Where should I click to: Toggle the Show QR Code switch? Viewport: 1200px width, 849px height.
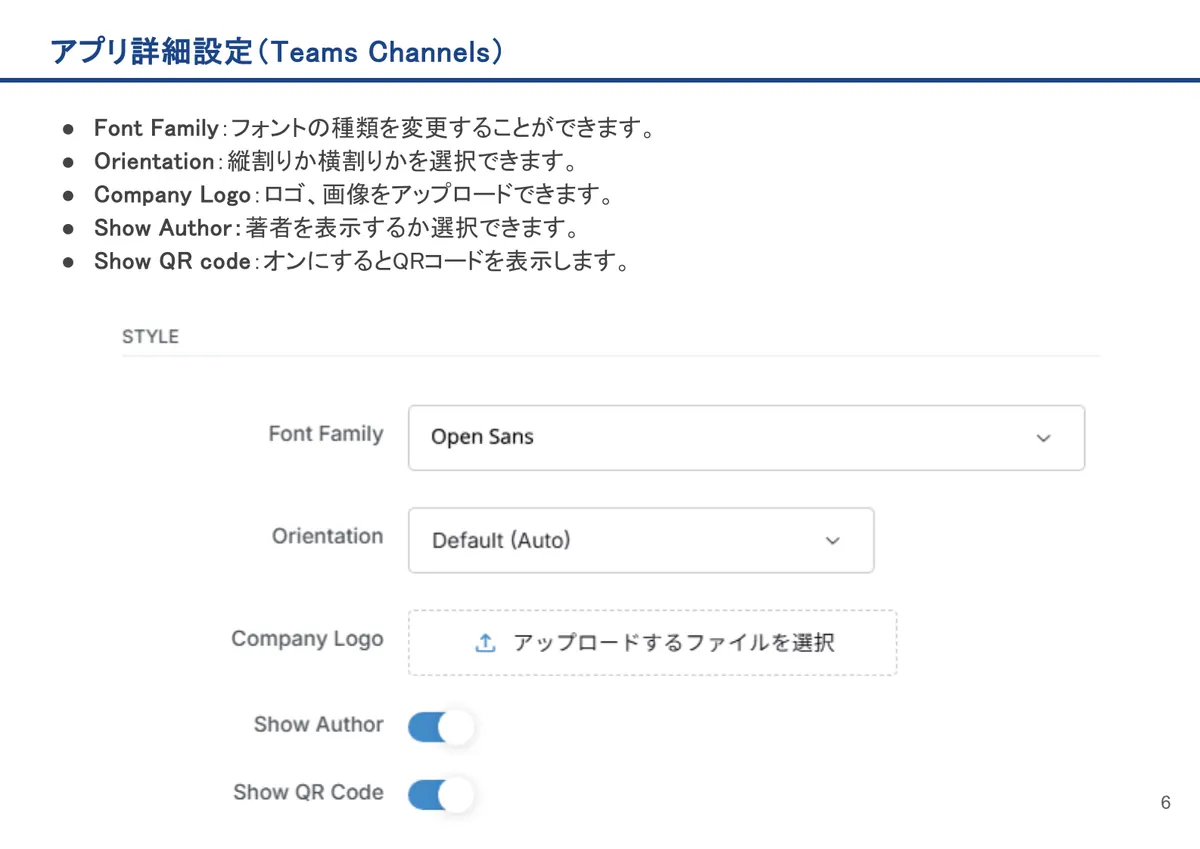[440, 795]
